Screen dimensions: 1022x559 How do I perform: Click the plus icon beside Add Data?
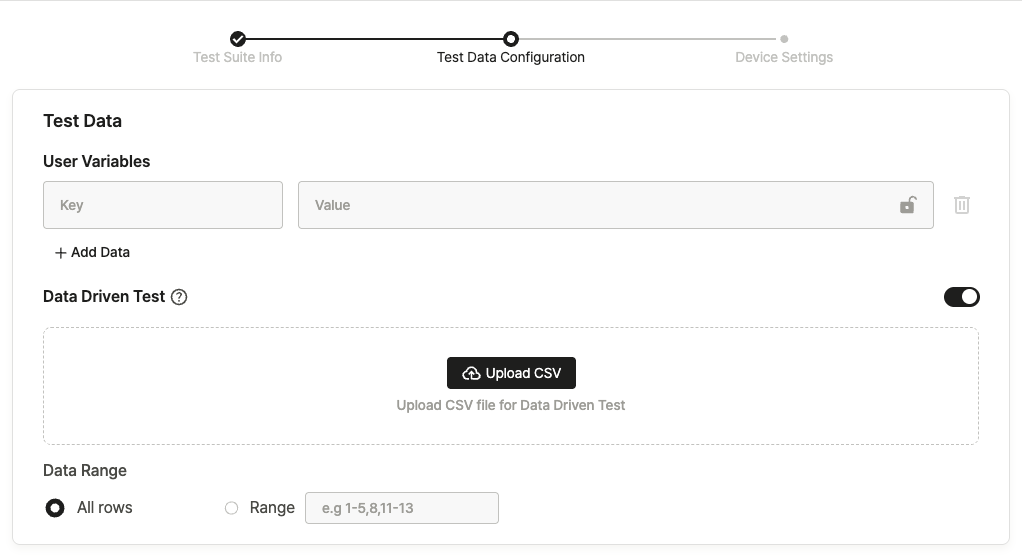(x=61, y=253)
